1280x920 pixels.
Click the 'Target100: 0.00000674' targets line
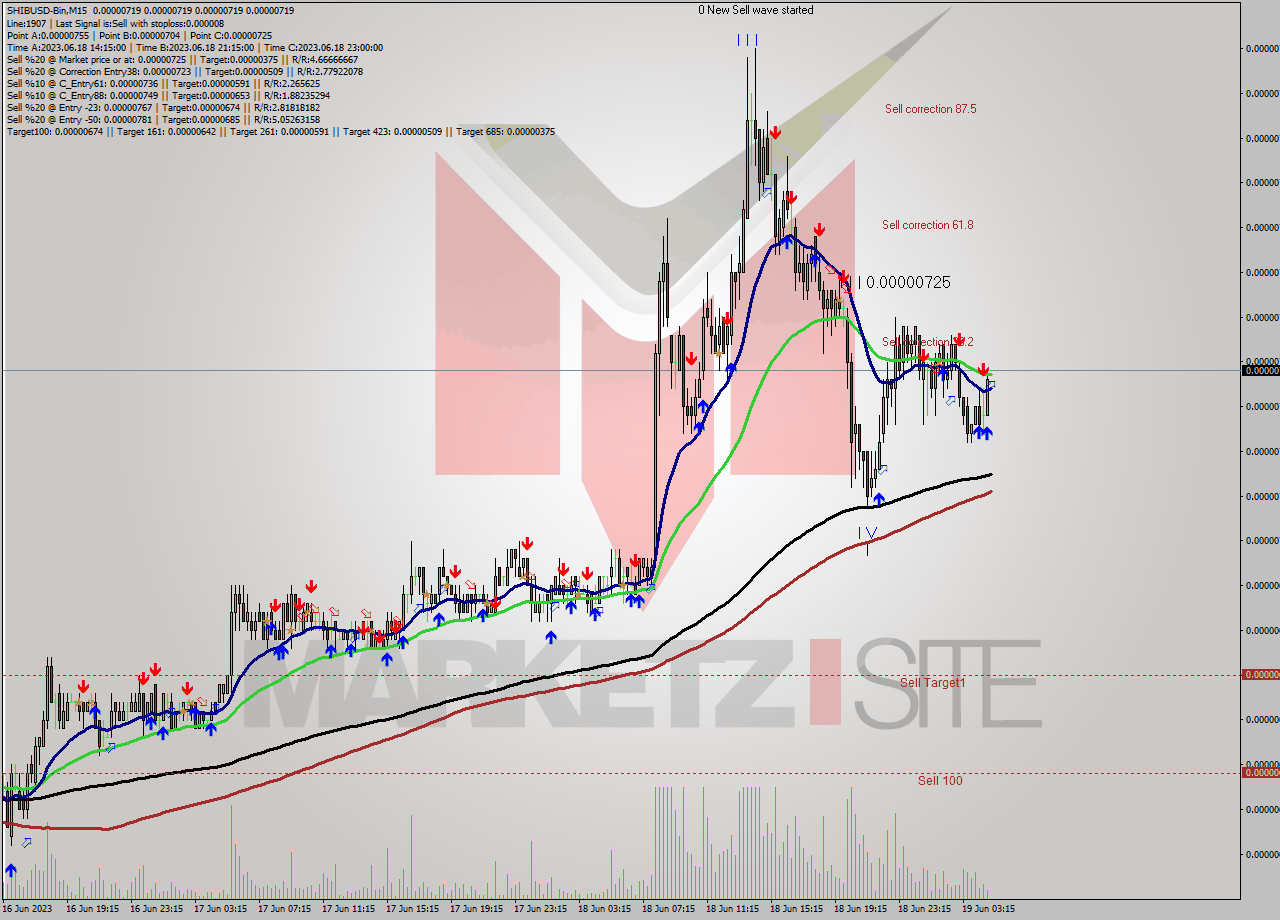pyautogui.click(x=280, y=131)
